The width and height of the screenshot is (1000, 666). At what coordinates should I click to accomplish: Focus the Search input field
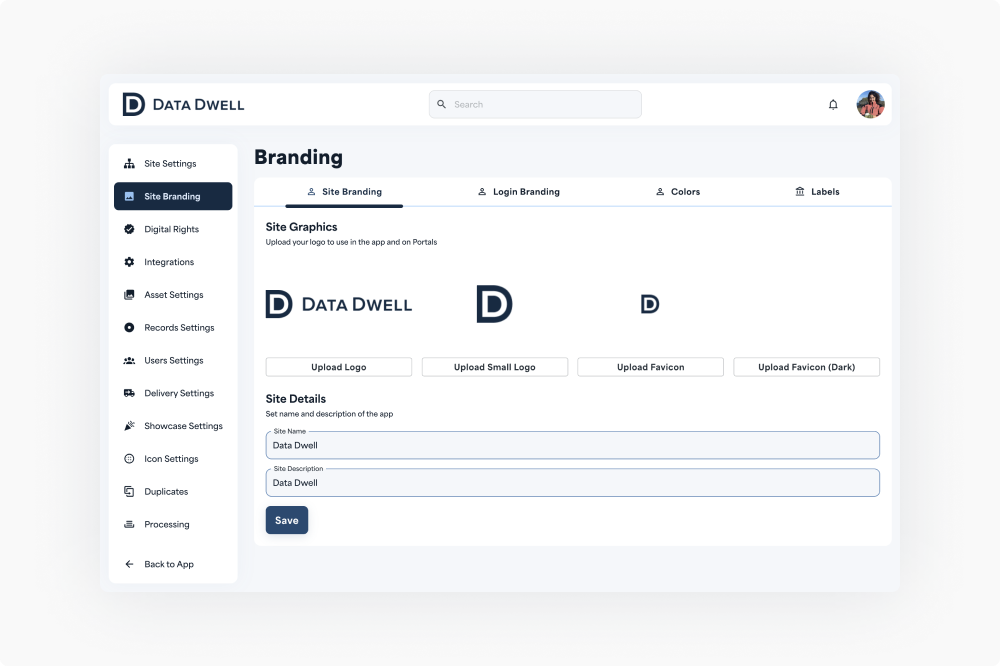pos(535,104)
